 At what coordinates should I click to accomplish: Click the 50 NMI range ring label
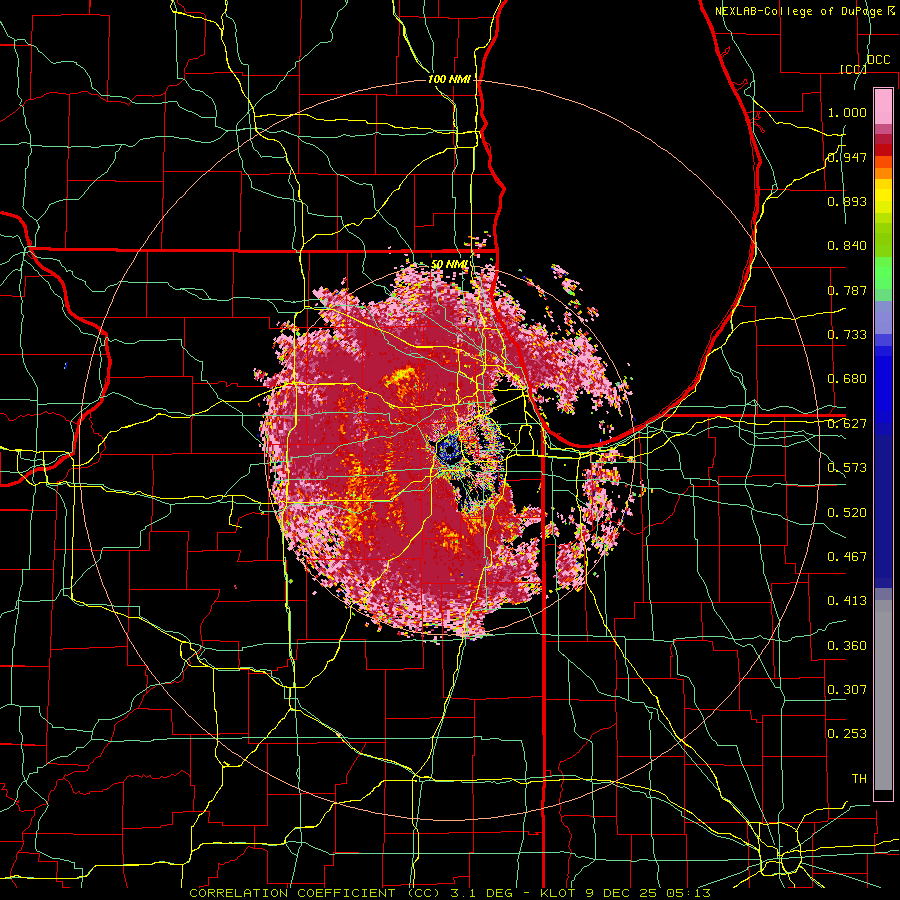point(449,264)
